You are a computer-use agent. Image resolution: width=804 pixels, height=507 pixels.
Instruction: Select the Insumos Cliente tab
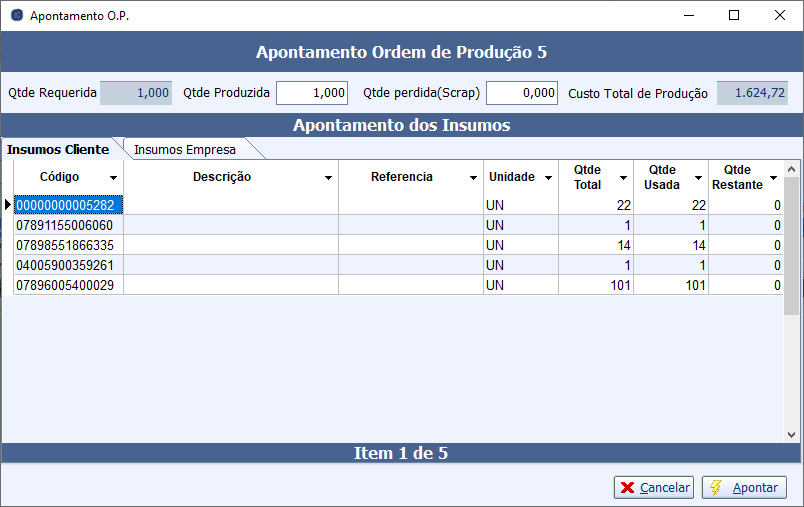pyautogui.click(x=58, y=150)
